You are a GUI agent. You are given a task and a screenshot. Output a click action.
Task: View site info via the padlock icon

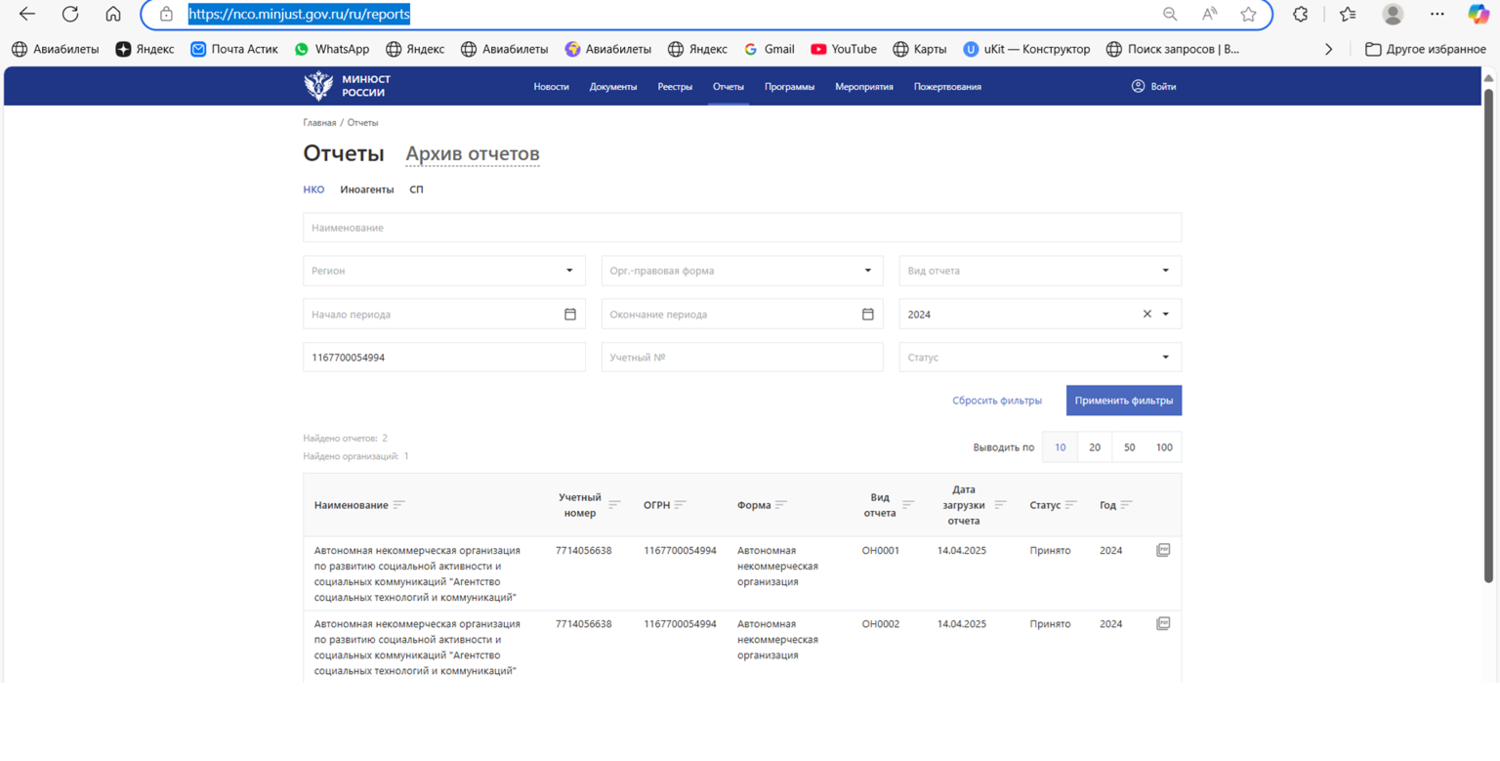pos(166,14)
